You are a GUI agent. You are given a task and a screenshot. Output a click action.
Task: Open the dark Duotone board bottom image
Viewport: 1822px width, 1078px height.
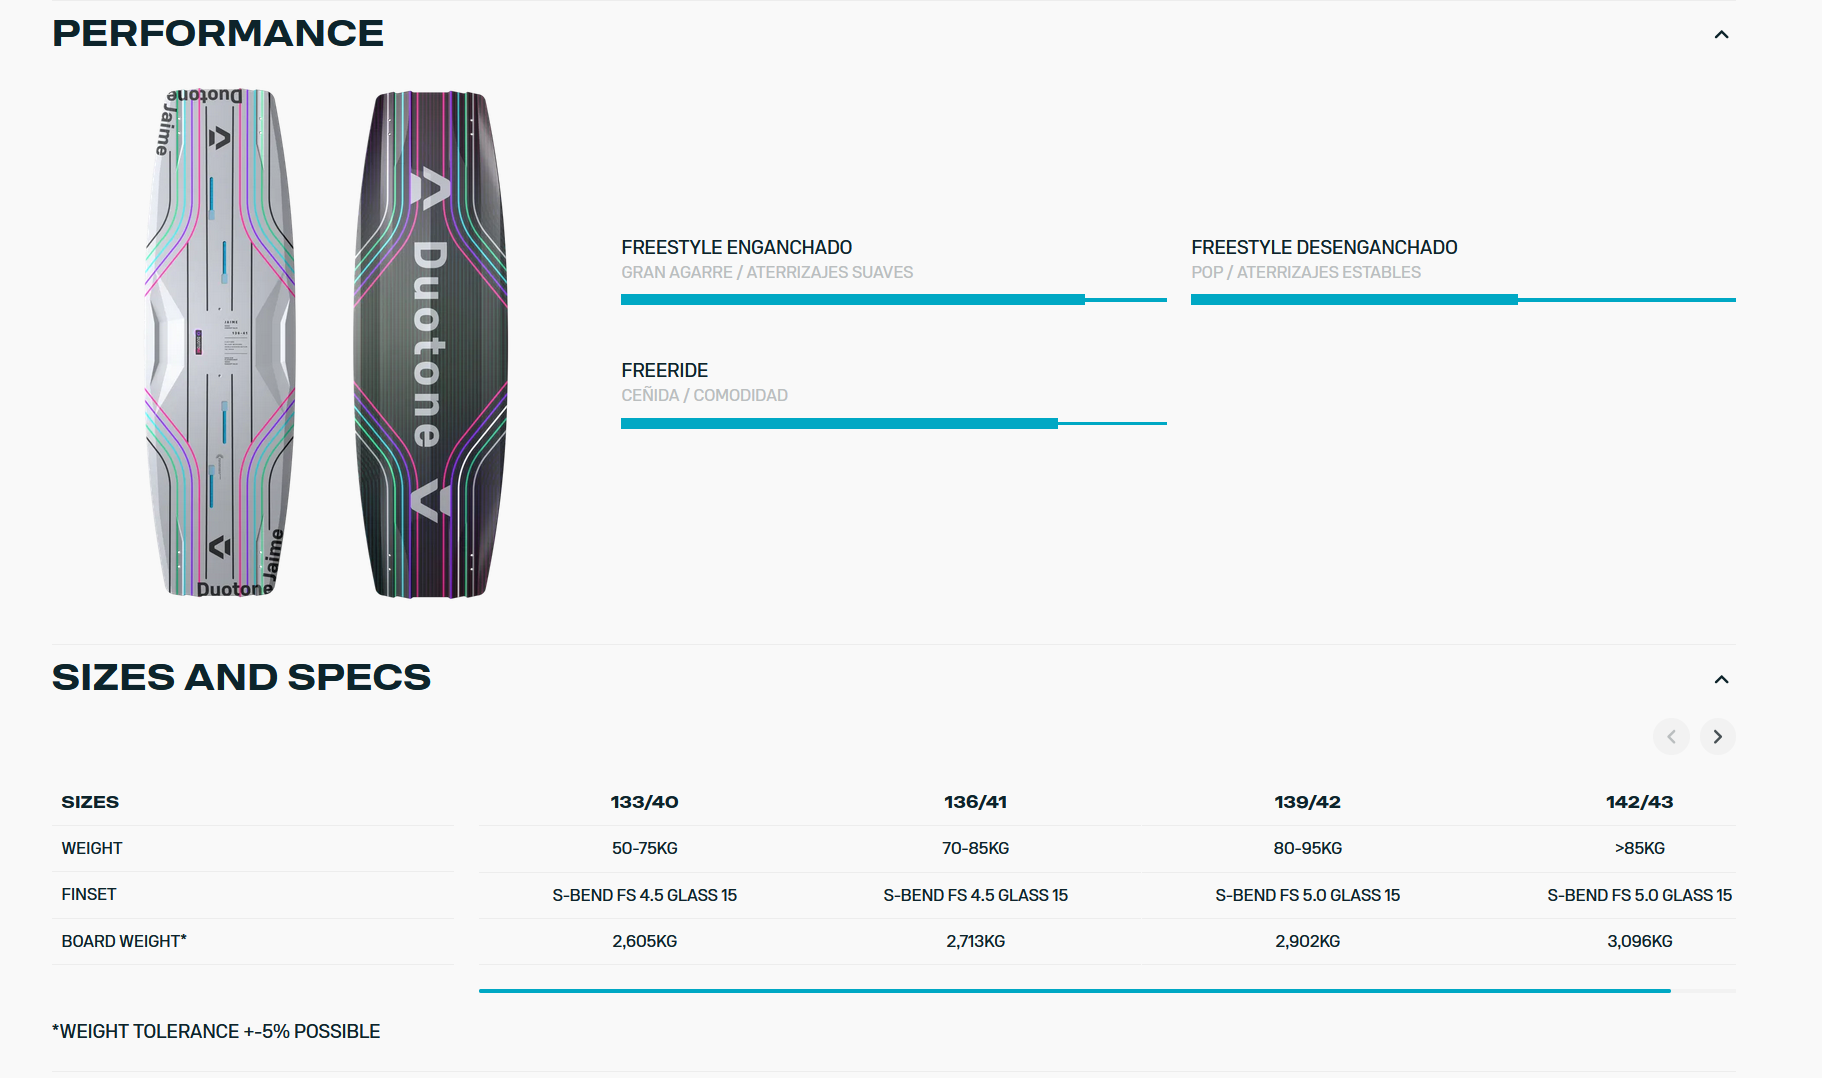[x=431, y=345]
